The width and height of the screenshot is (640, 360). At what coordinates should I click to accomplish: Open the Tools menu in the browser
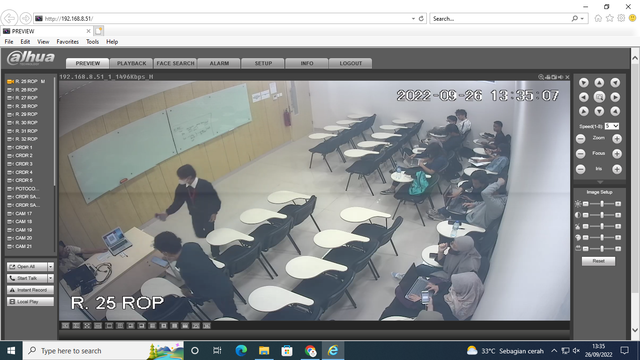[x=92, y=42]
